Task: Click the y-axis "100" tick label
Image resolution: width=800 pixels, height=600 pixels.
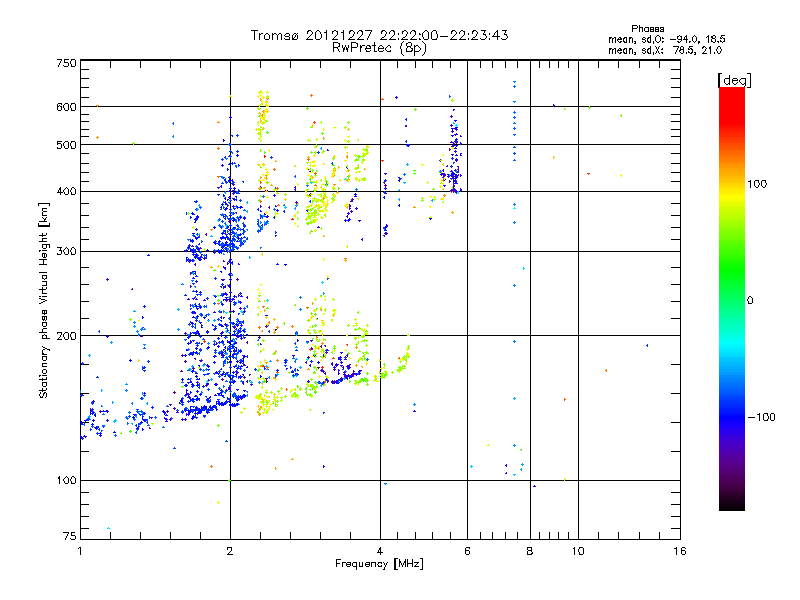Action: (66, 480)
